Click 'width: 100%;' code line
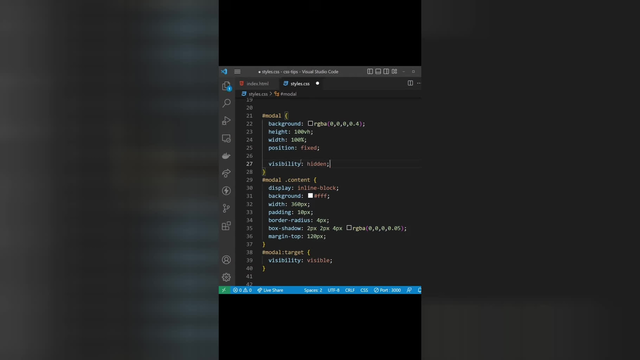Viewport: 640px width, 360px height. pos(287,140)
